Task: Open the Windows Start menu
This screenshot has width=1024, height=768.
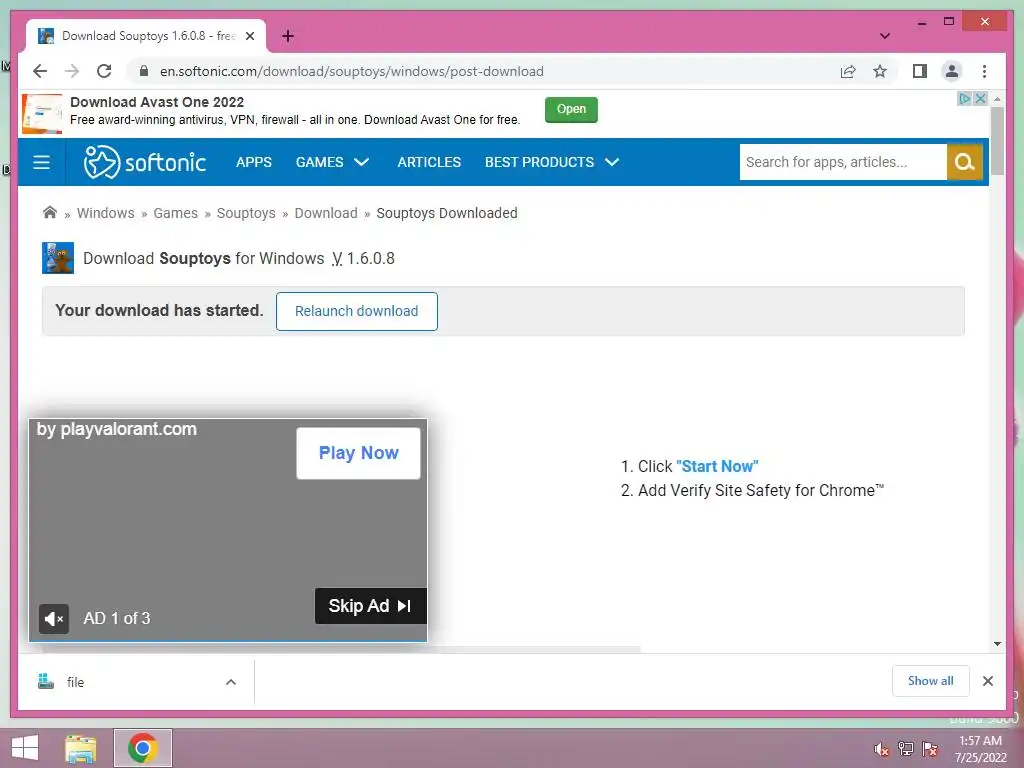Action: click(25, 748)
